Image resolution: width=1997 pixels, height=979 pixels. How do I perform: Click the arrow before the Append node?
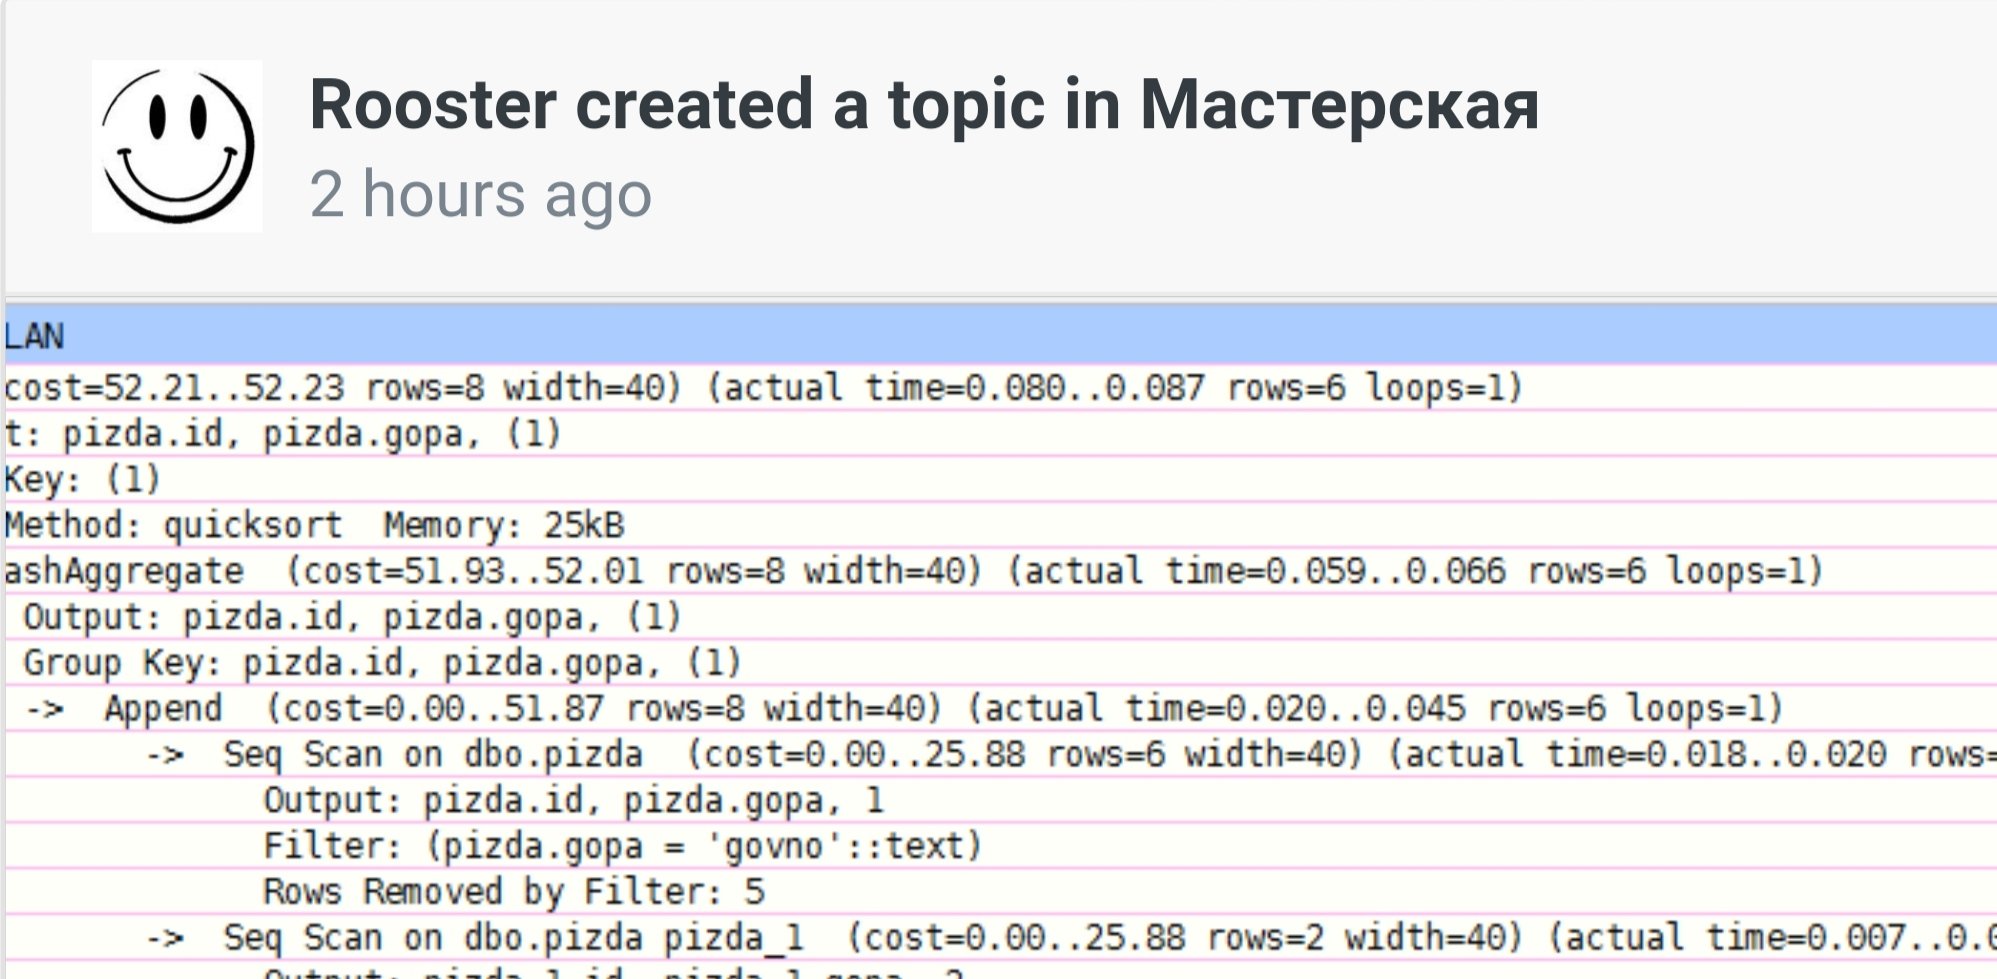[x=45, y=710]
